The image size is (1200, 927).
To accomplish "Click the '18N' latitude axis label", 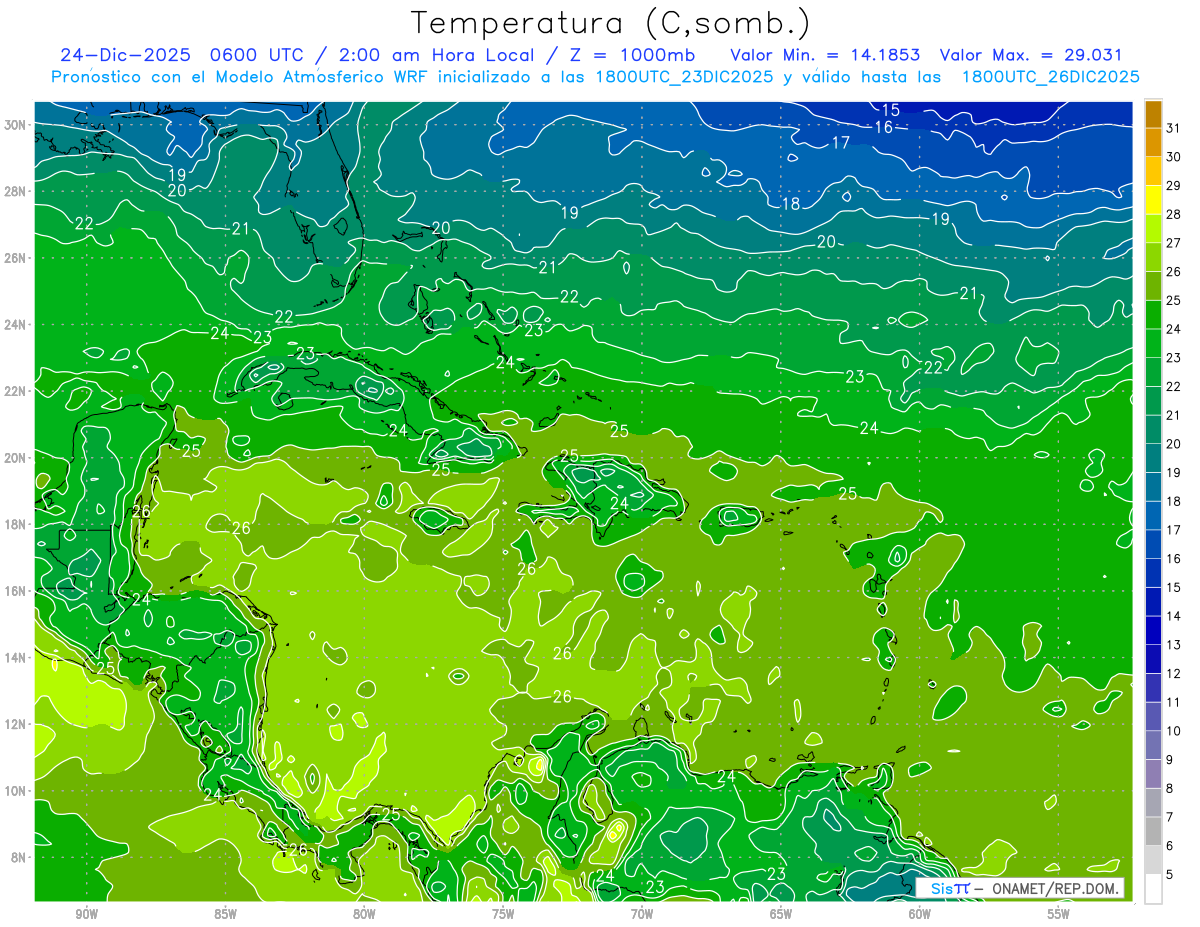I will [x=15, y=524].
